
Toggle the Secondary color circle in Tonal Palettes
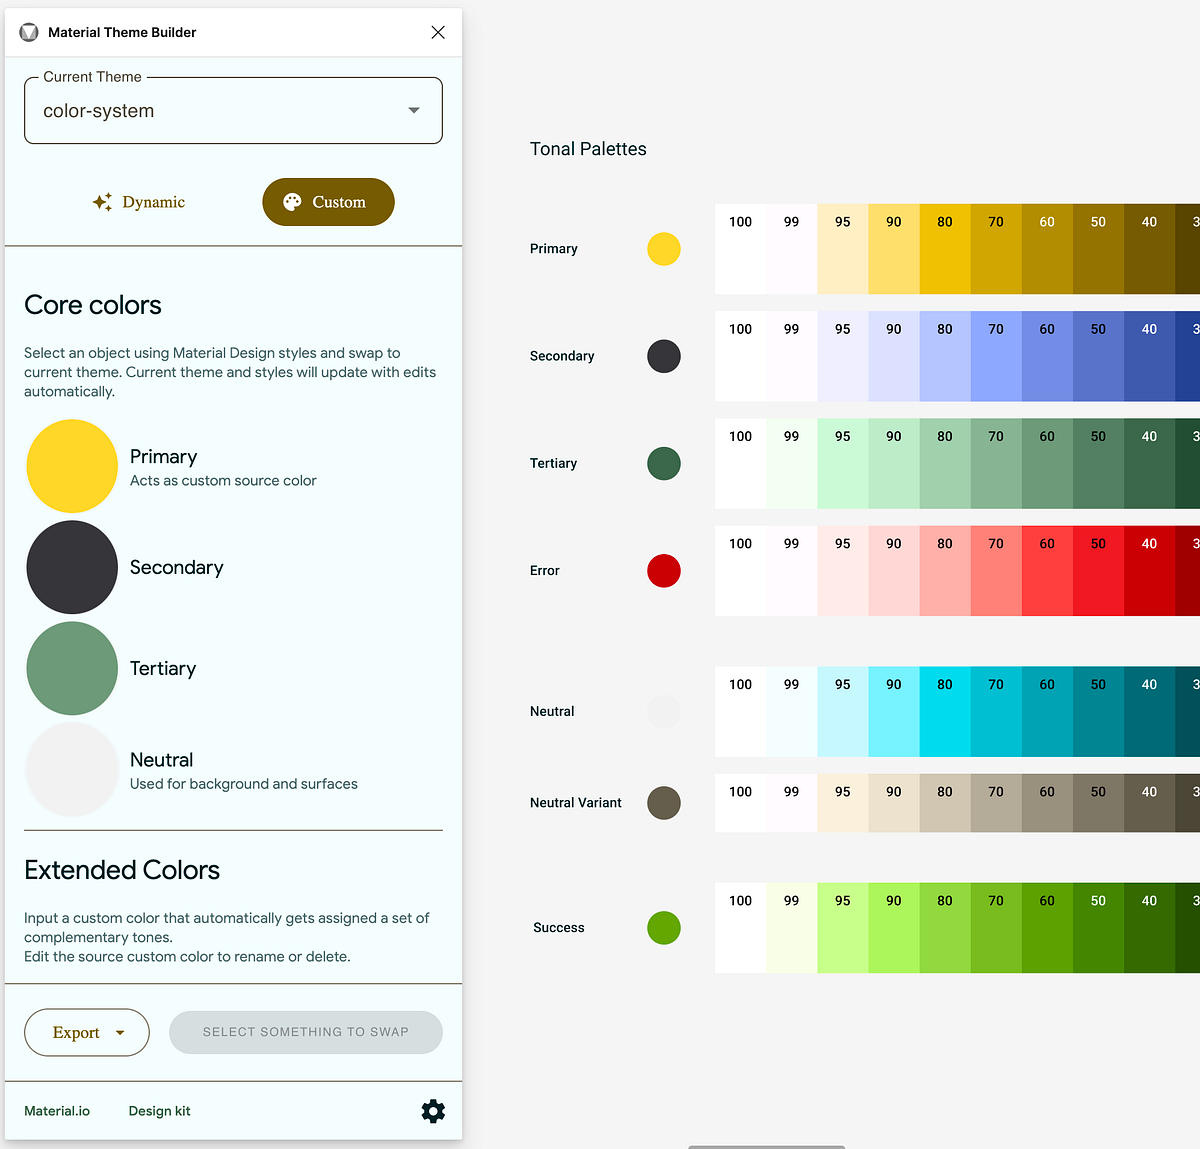pos(663,356)
